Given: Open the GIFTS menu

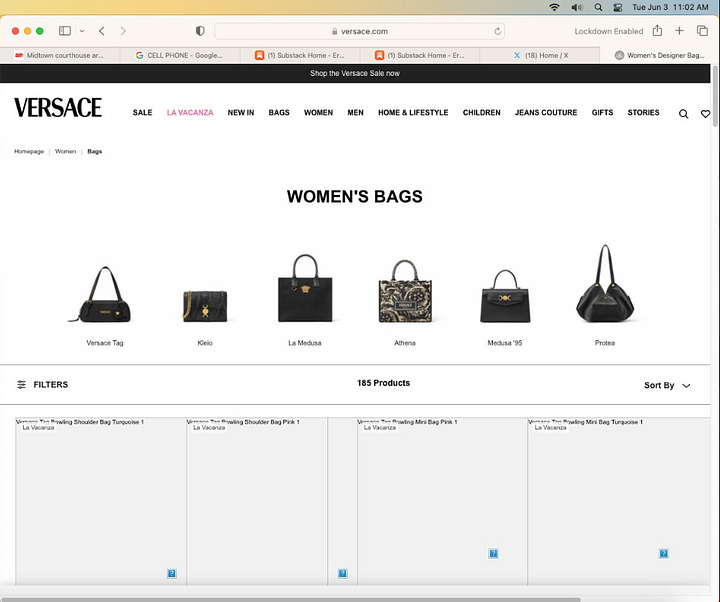Looking at the screenshot, I should (x=602, y=113).
